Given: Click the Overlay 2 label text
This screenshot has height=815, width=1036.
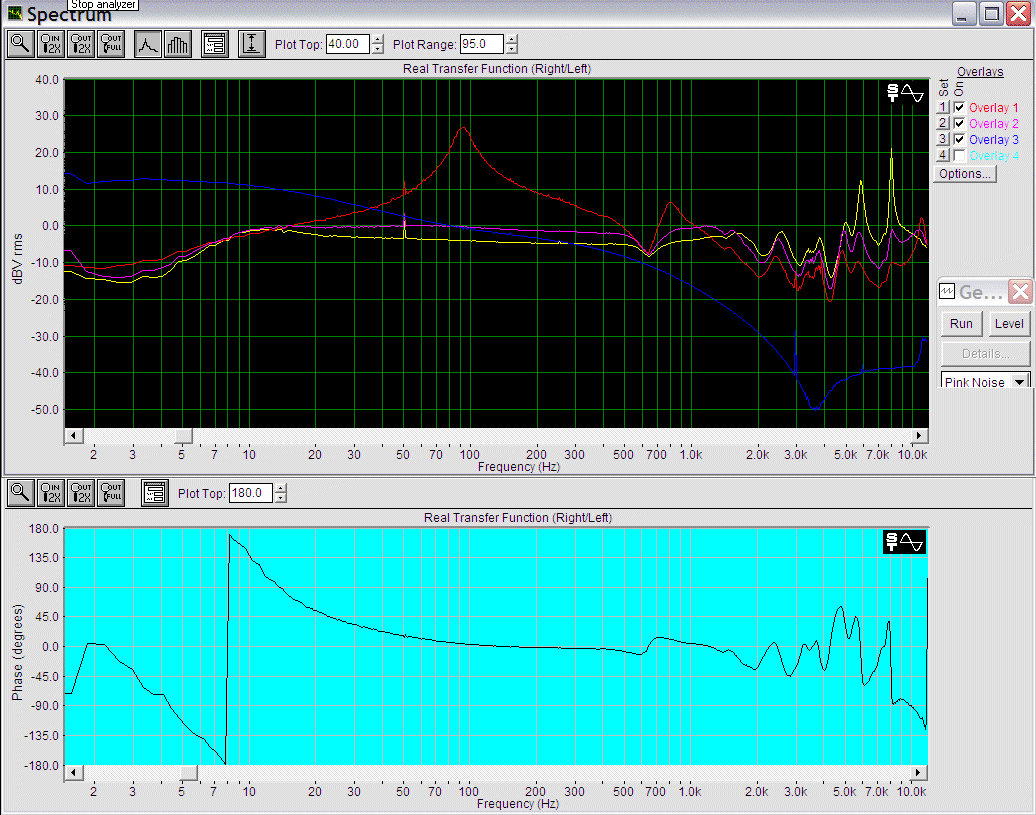Looking at the screenshot, I should [994, 124].
